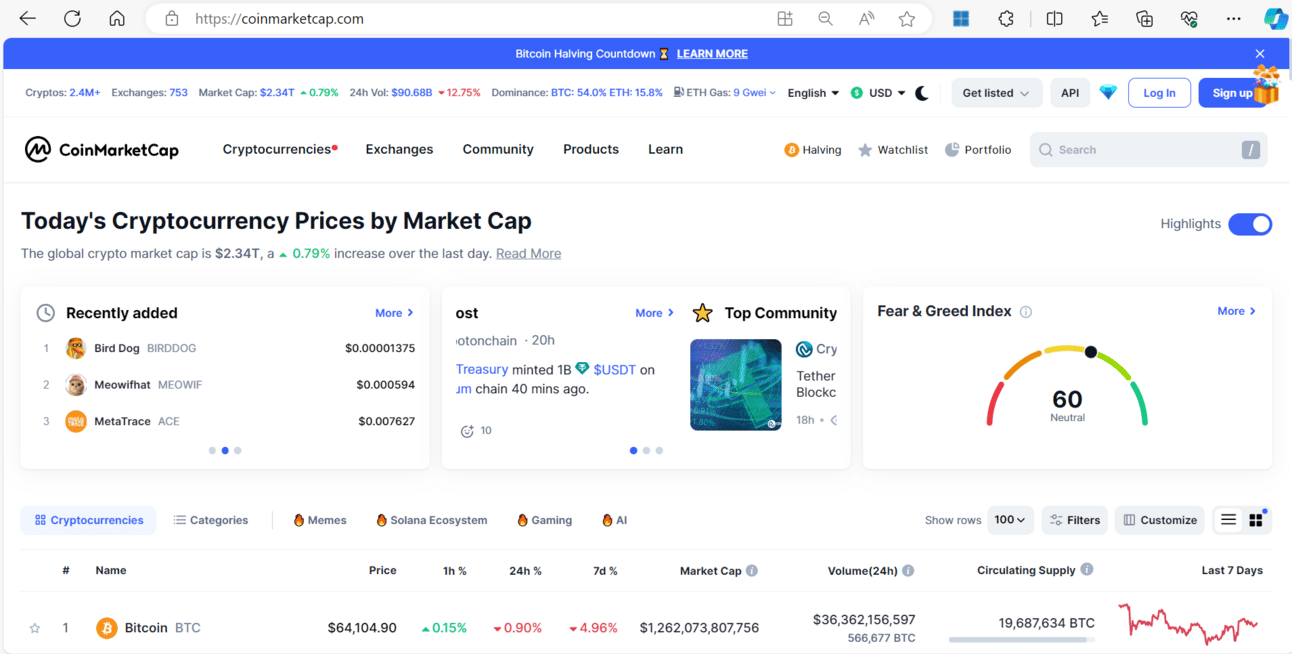This screenshot has height=654, width=1292.
Task: Open the browser home page icon
Action: tap(117, 19)
